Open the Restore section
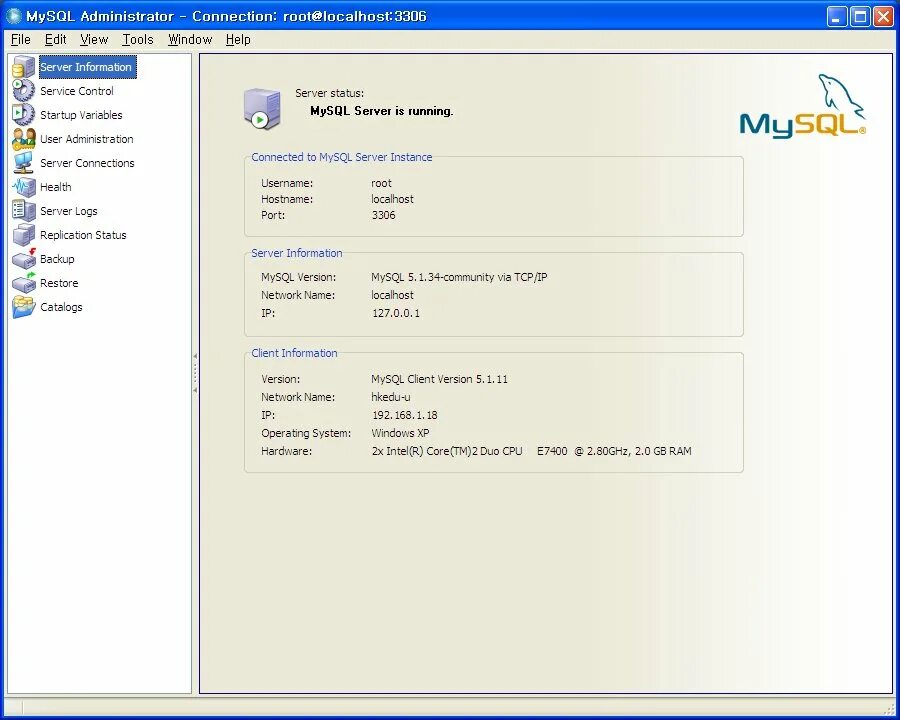The image size is (900, 720). (59, 283)
